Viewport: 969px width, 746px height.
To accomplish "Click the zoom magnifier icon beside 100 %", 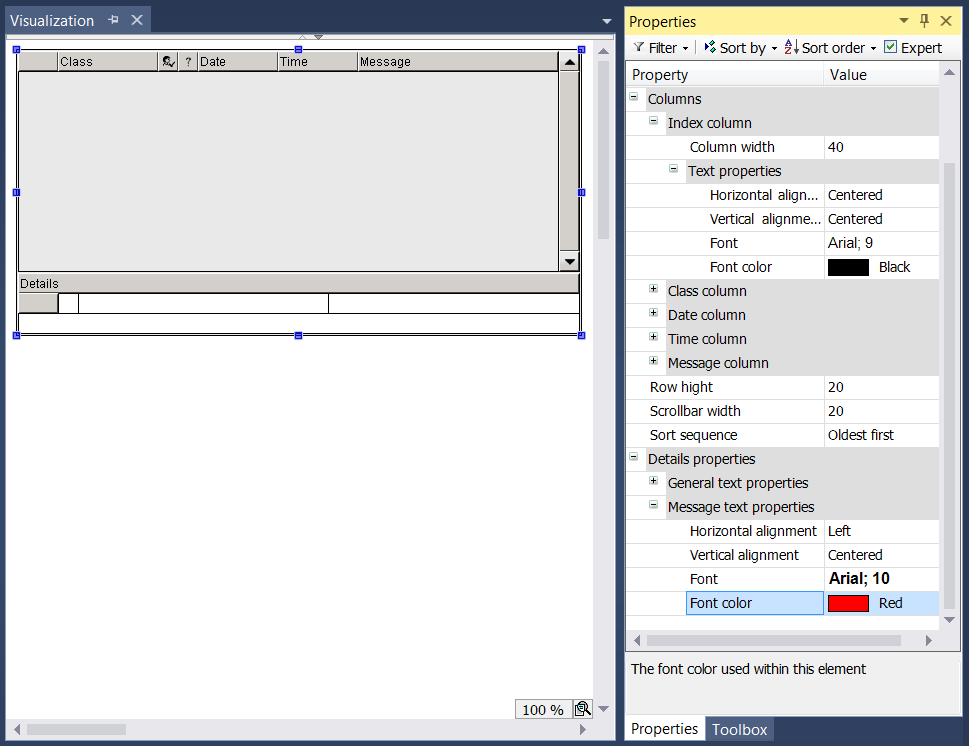I will coord(582,709).
